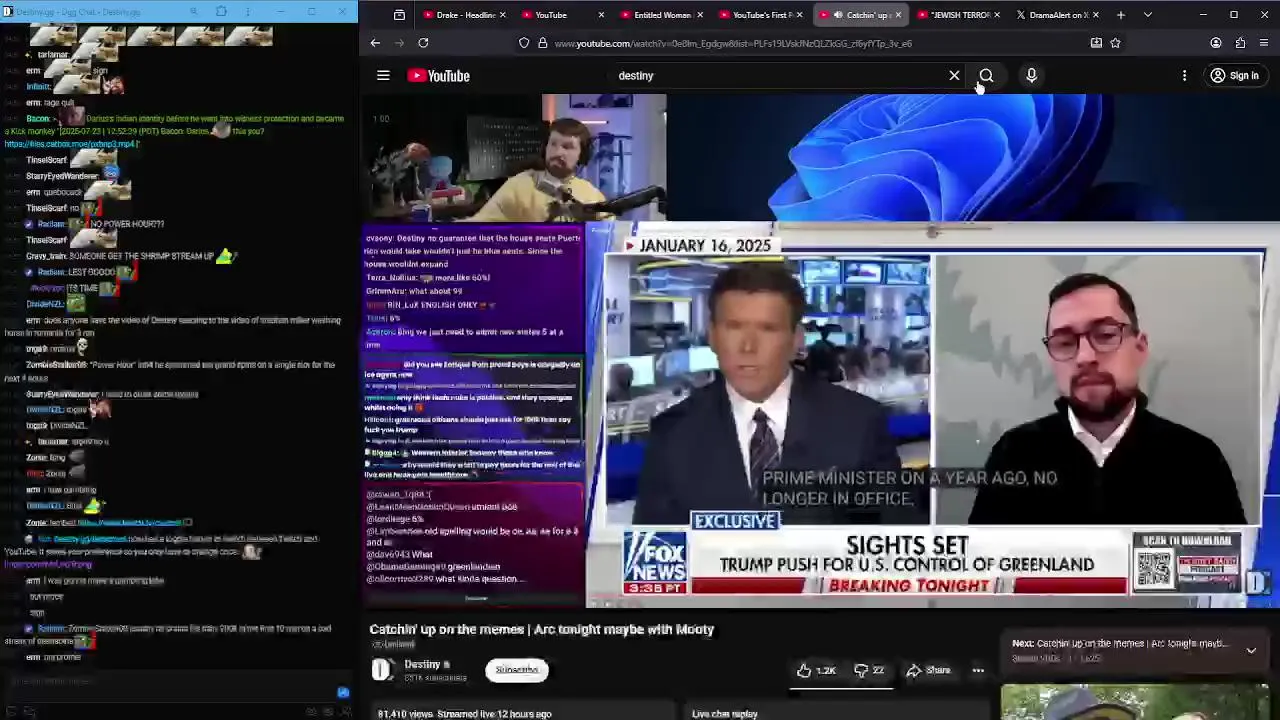Expand the list all tabs dropdown arrow
1280x720 pixels.
pos(1147,15)
